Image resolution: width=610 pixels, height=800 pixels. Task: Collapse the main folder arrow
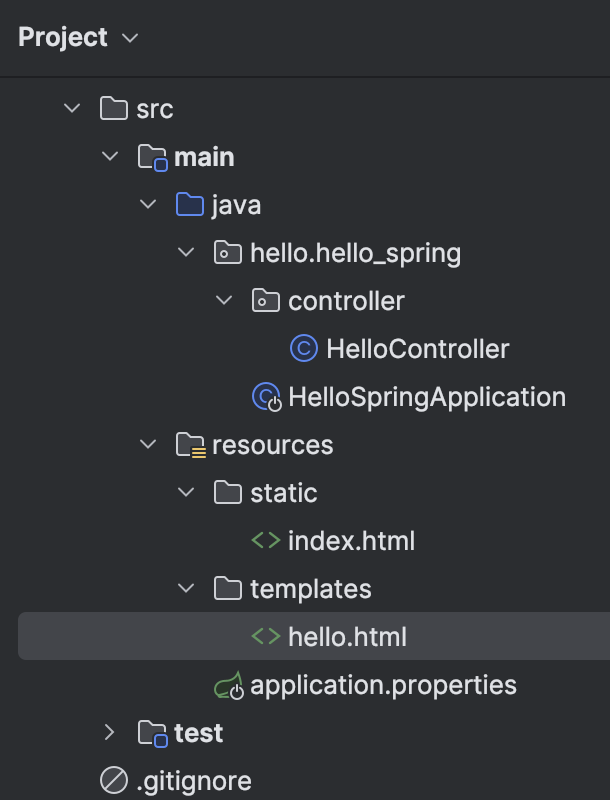(110, 157)
